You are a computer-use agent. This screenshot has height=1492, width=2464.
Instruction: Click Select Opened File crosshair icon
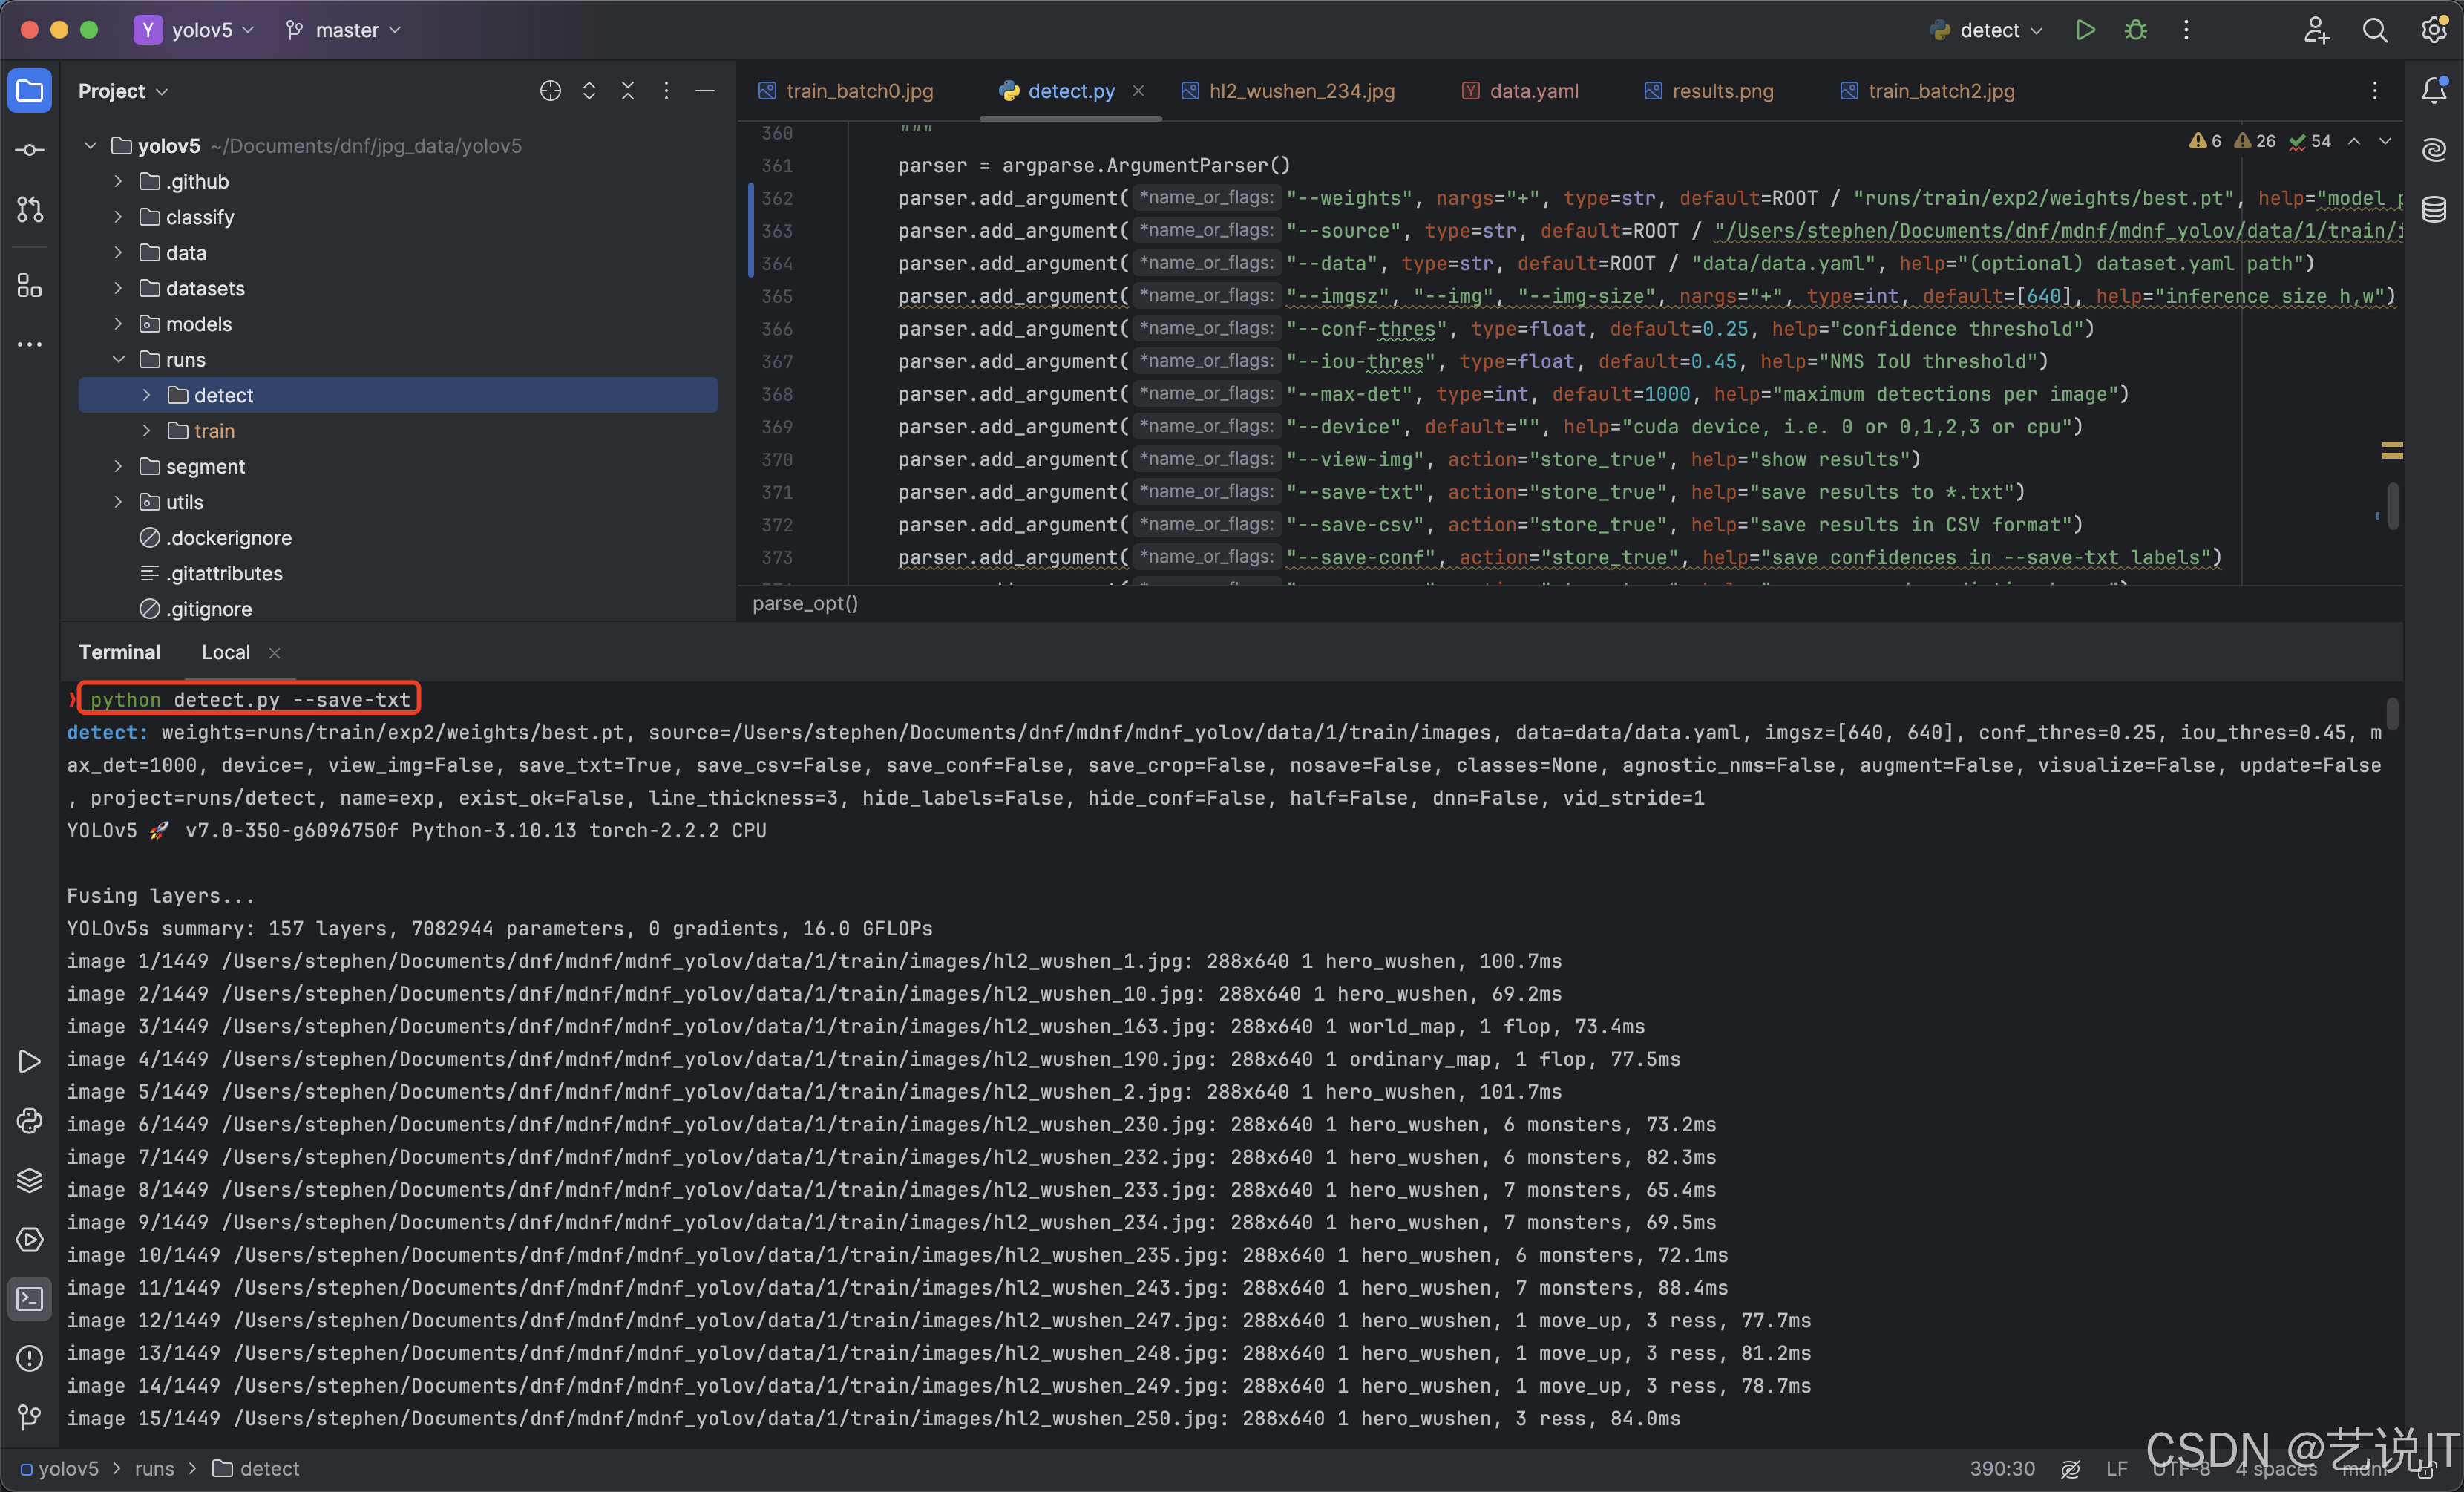[x=550, y=91]
